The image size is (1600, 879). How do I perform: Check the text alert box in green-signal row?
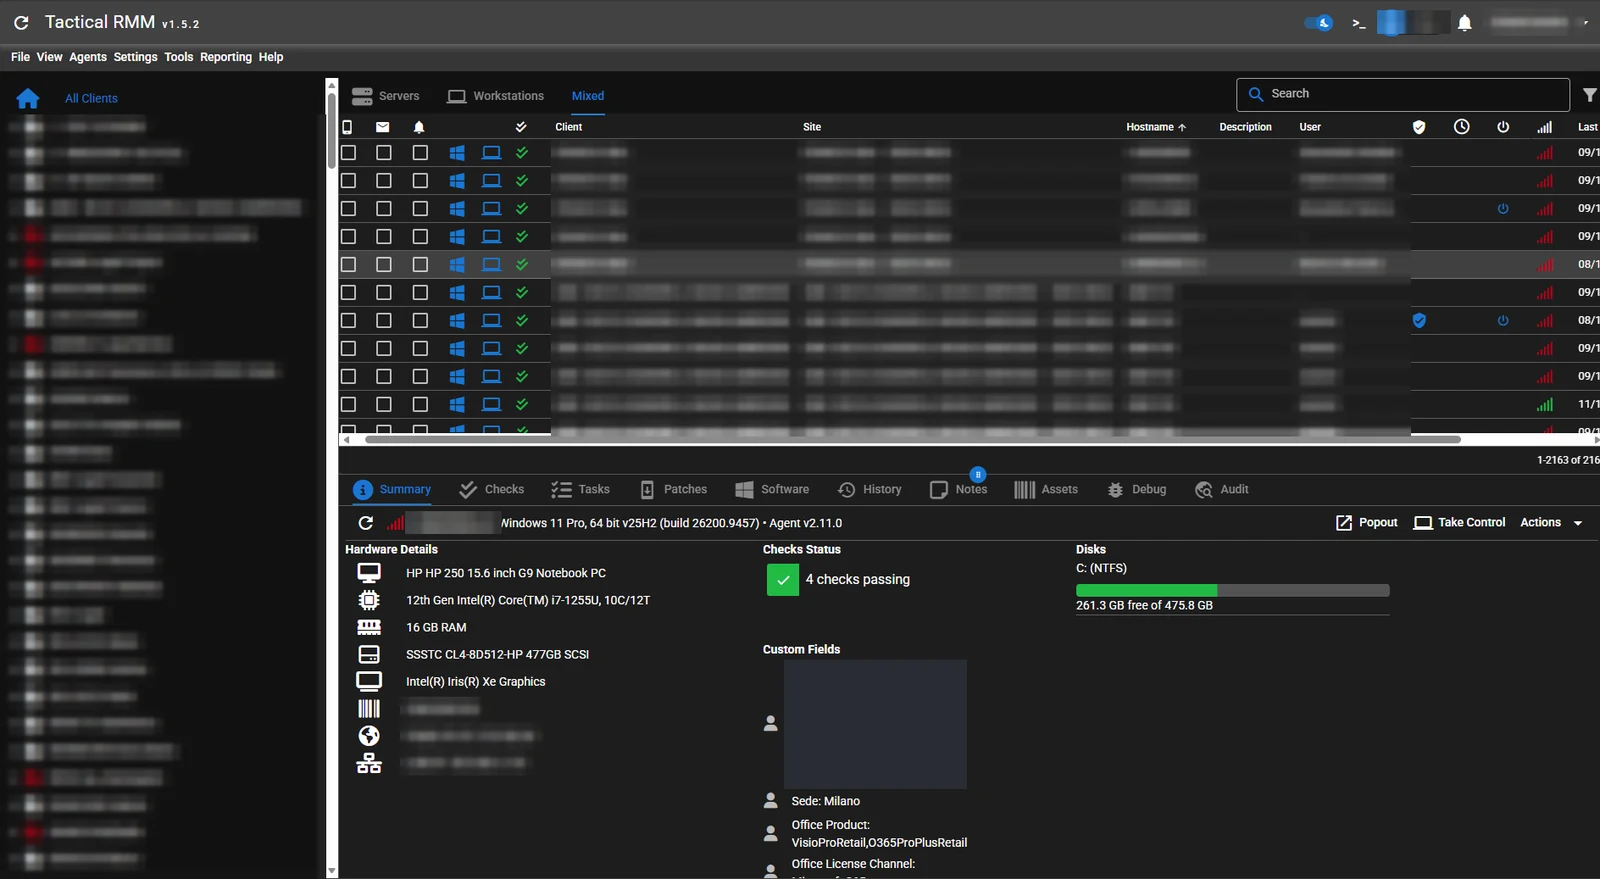348,405
